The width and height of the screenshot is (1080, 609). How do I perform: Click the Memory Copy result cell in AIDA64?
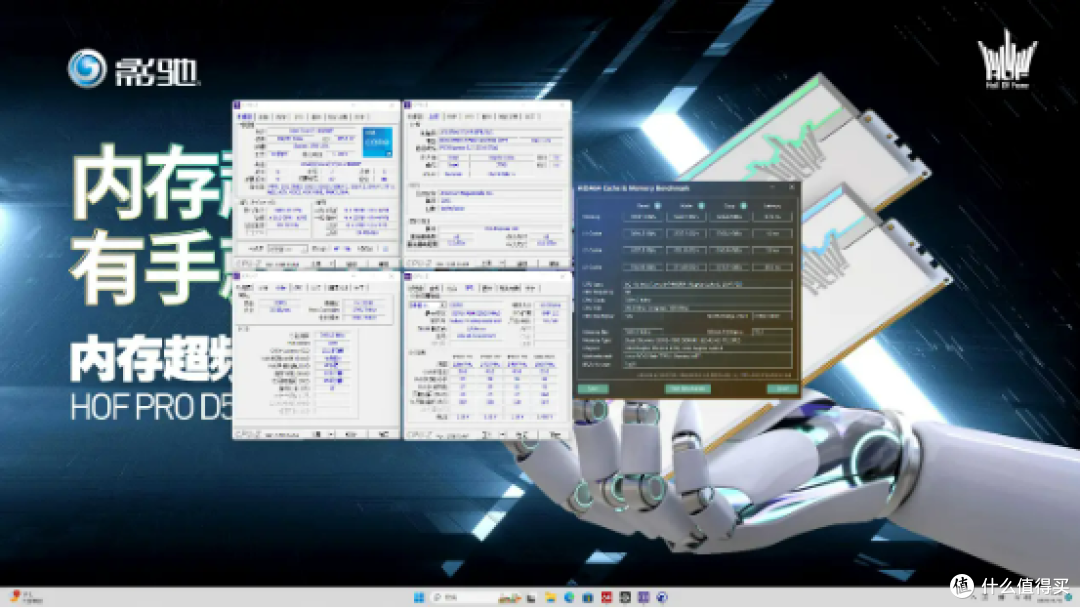[729, 217]
